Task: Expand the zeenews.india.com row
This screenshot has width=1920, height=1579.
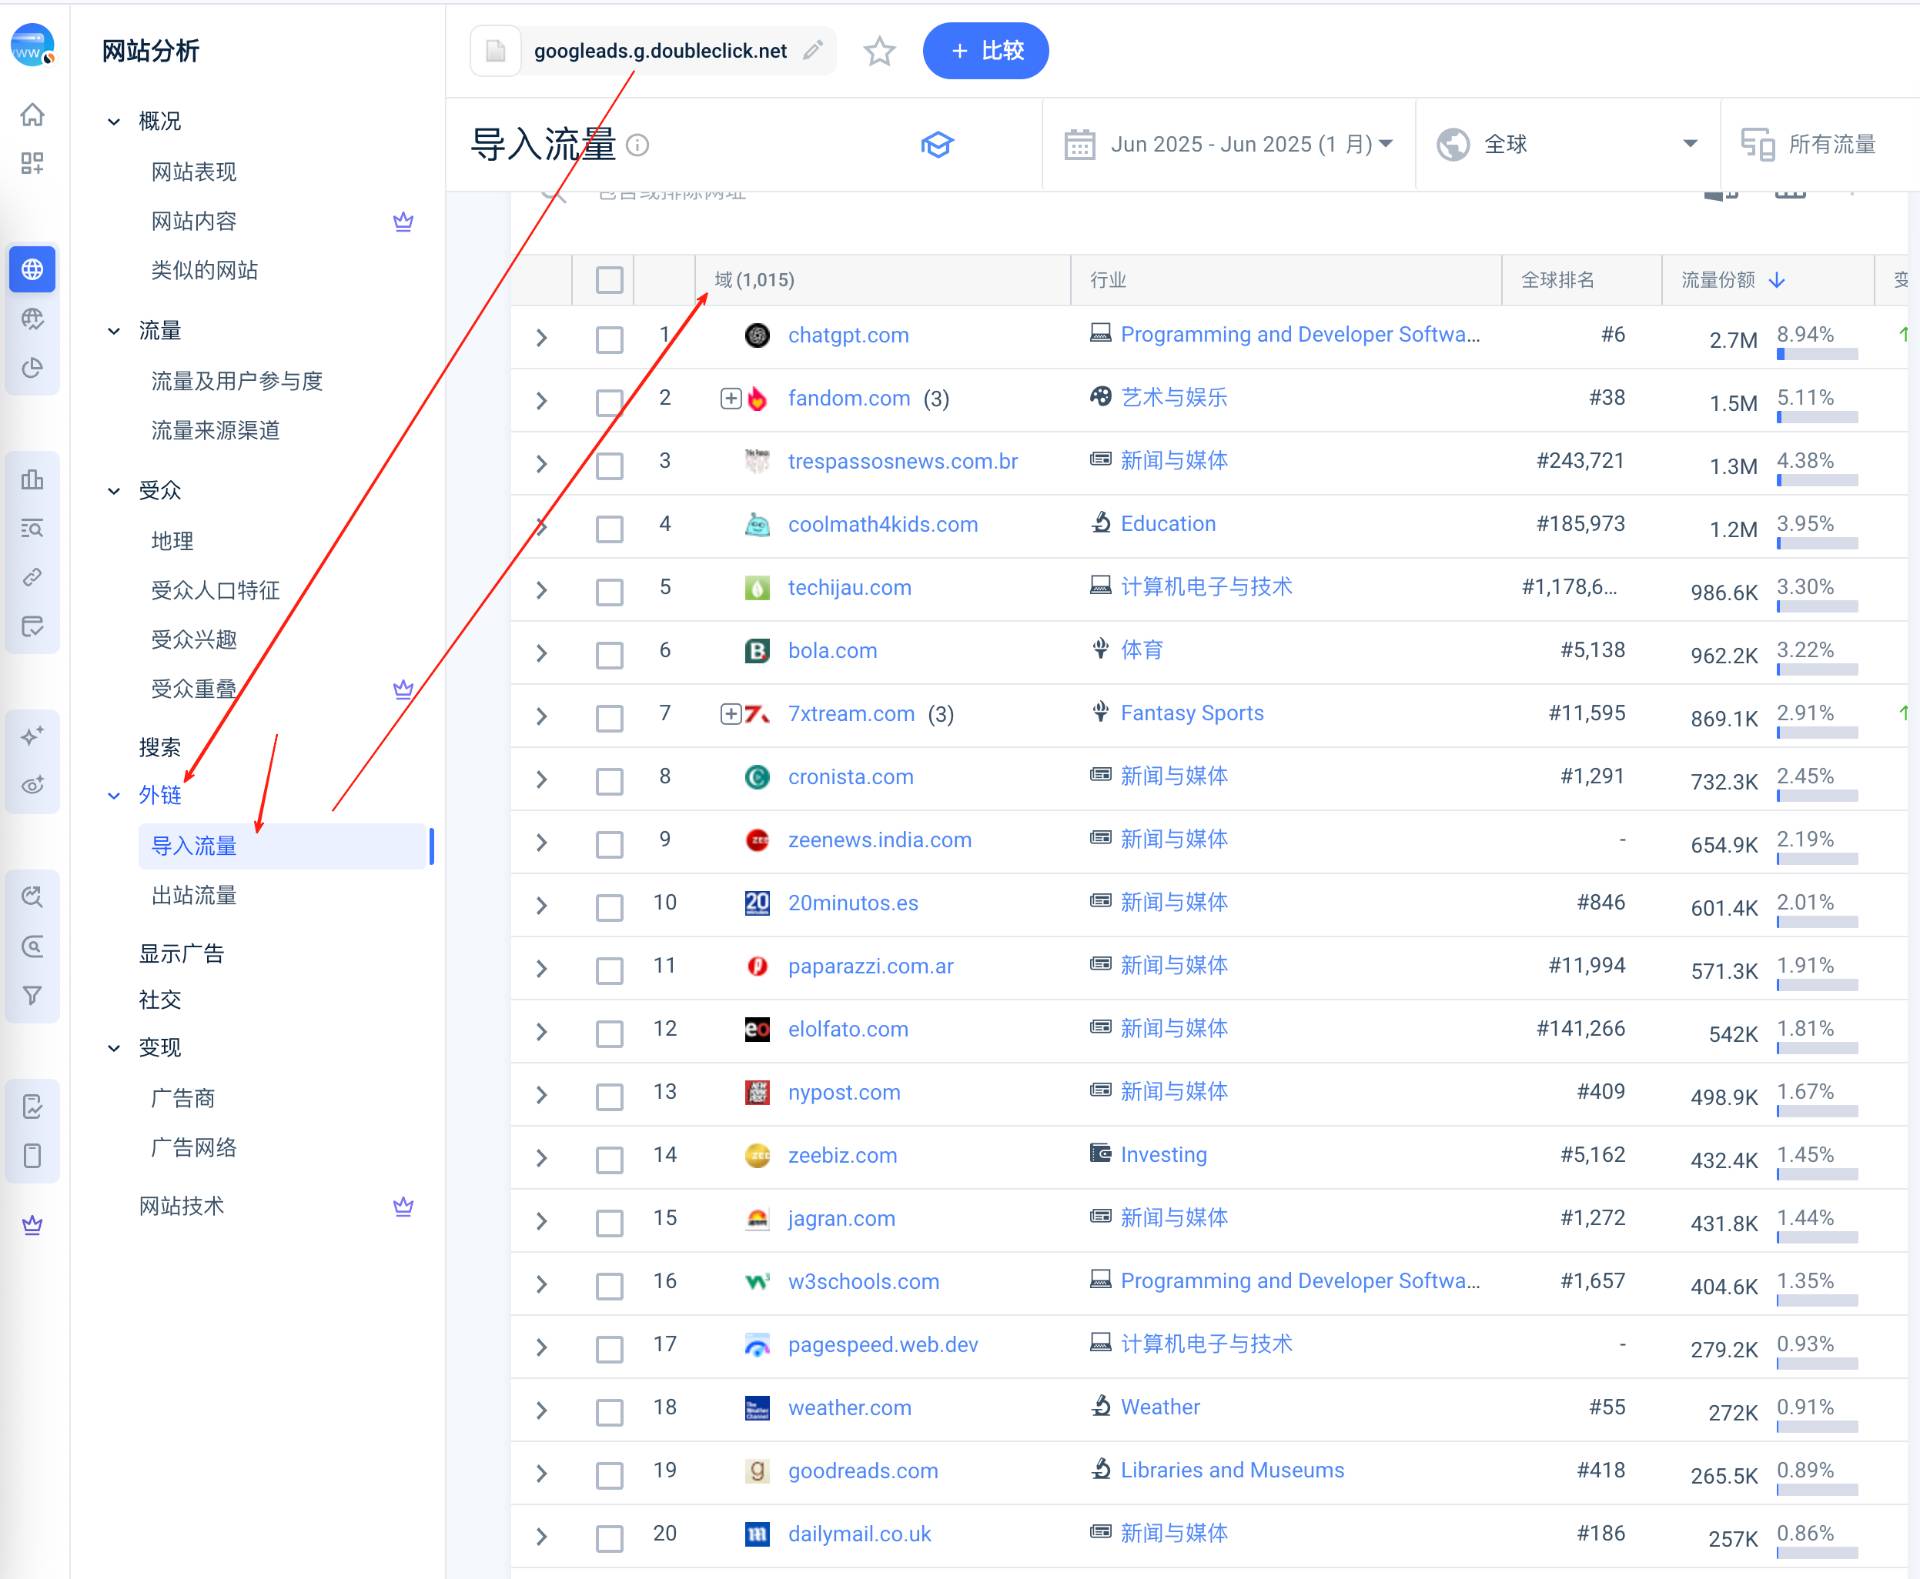Action: (541, 842)
